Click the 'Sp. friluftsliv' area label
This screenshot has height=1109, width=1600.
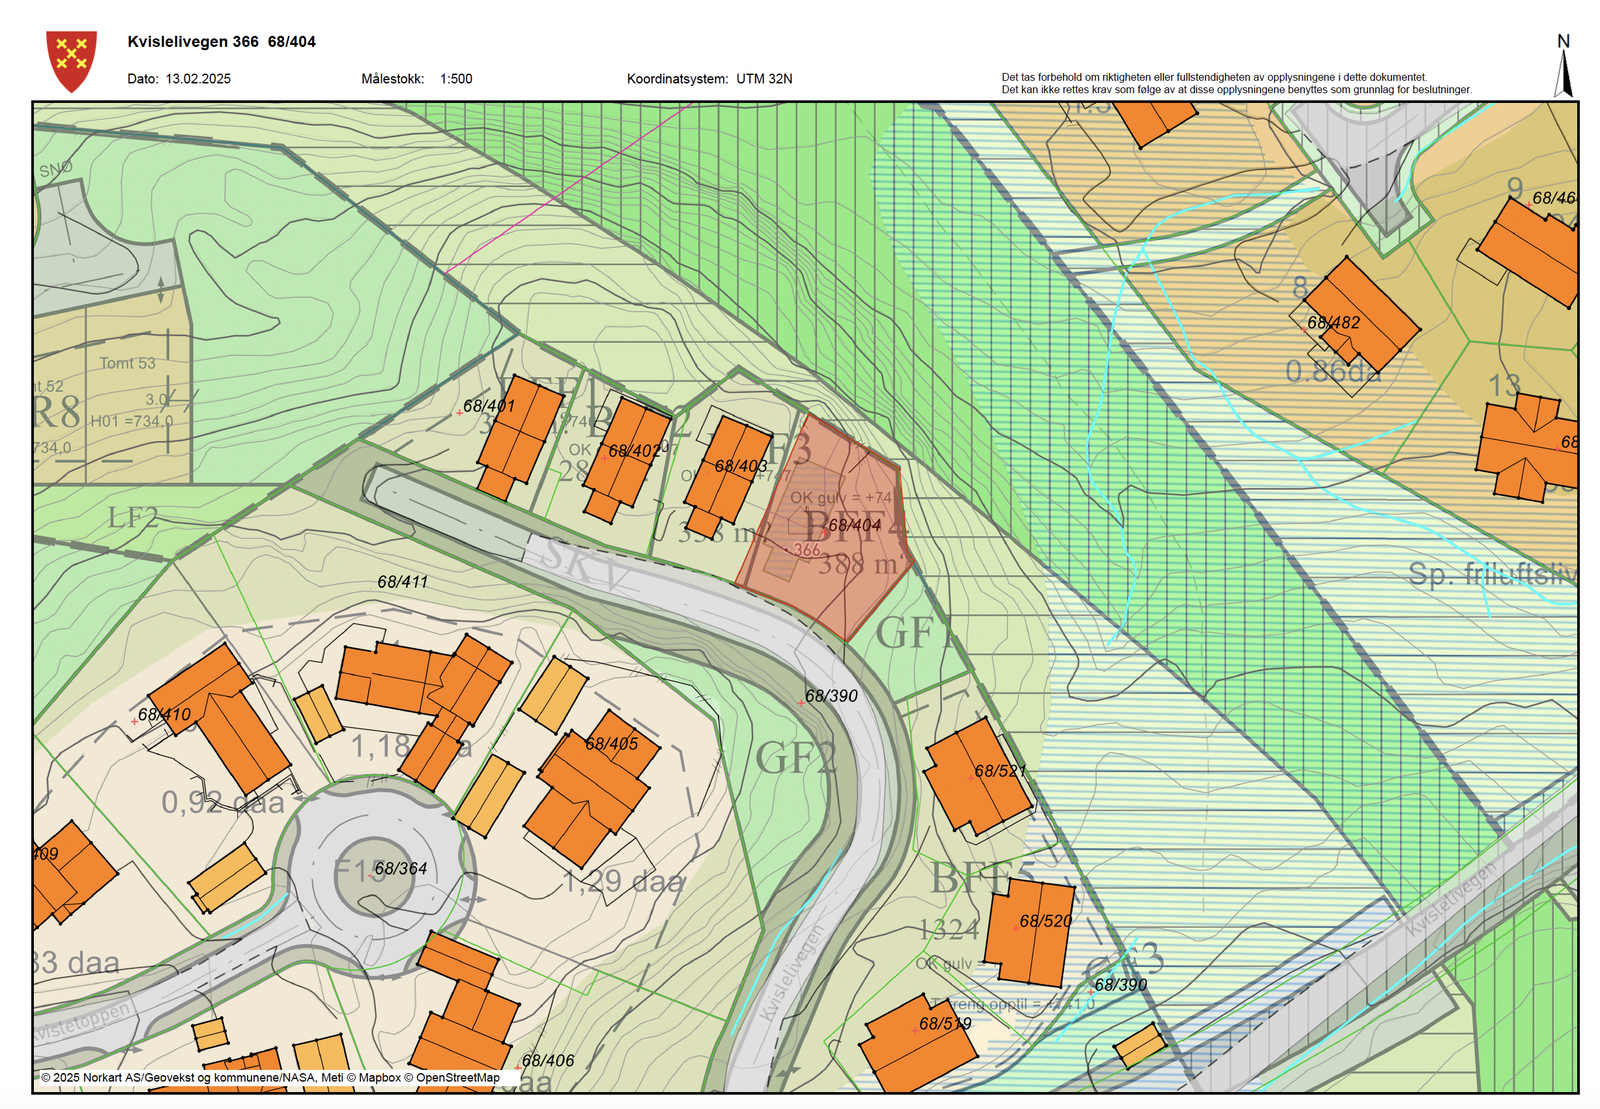(x=1492, y=574)
